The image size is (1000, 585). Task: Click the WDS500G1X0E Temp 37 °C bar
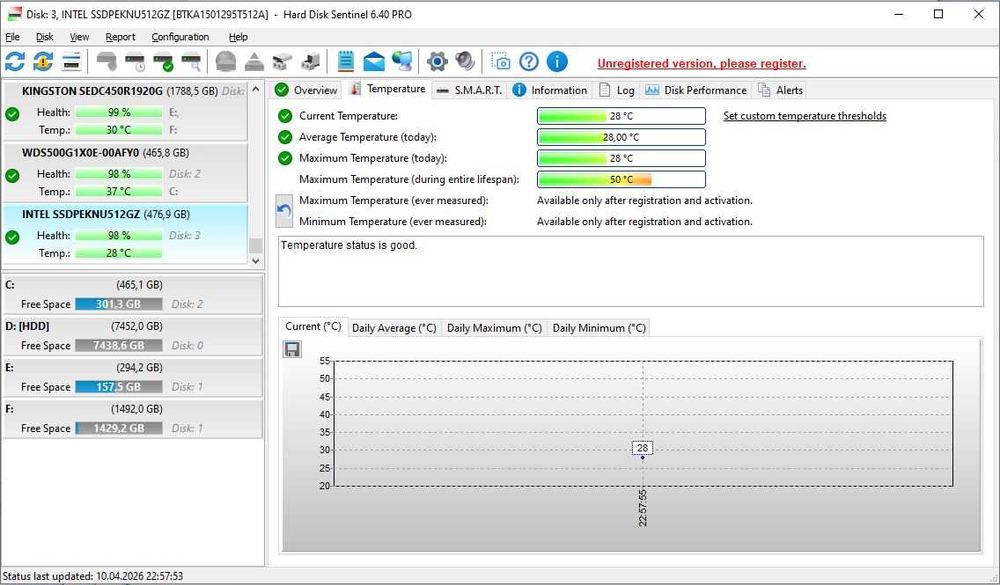(x=119, y=191)
